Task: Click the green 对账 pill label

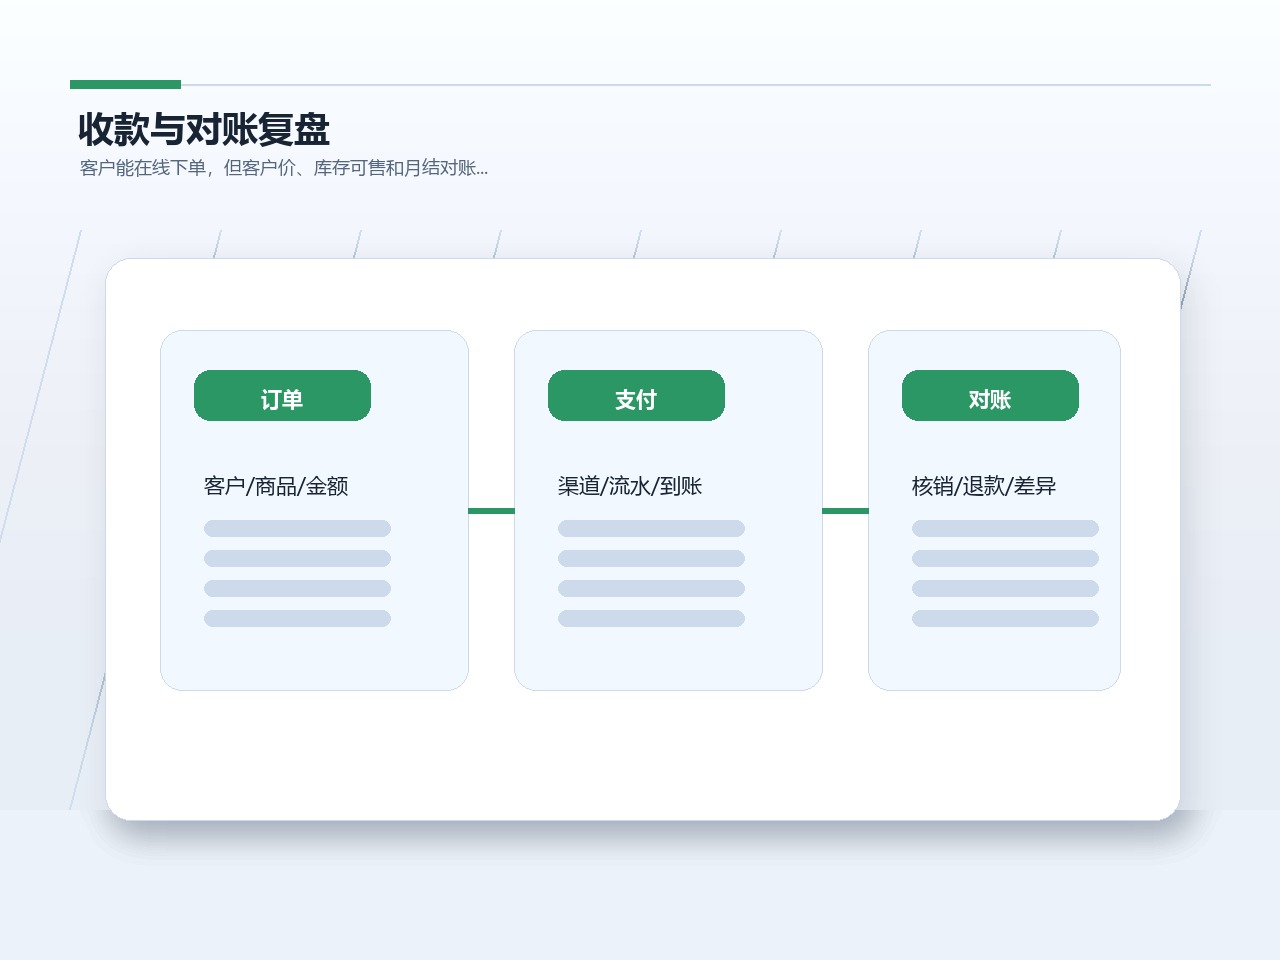Action: [990, 396]
